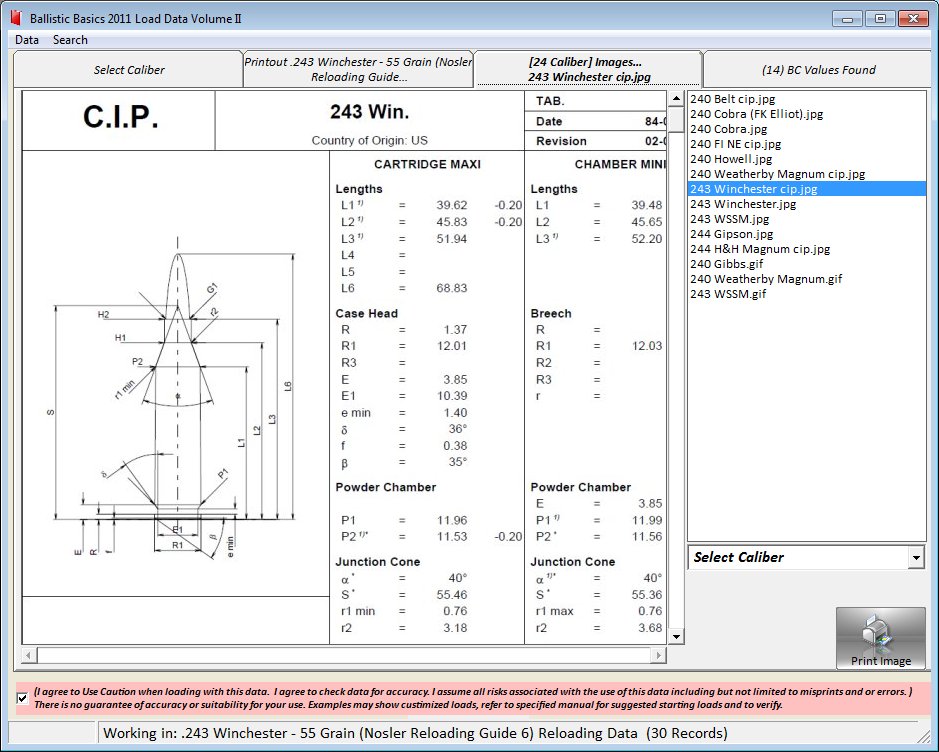This screenshot has height=752, width=939.
Task: Open the Select Caliber dropdown
Action: coord(916,558)
